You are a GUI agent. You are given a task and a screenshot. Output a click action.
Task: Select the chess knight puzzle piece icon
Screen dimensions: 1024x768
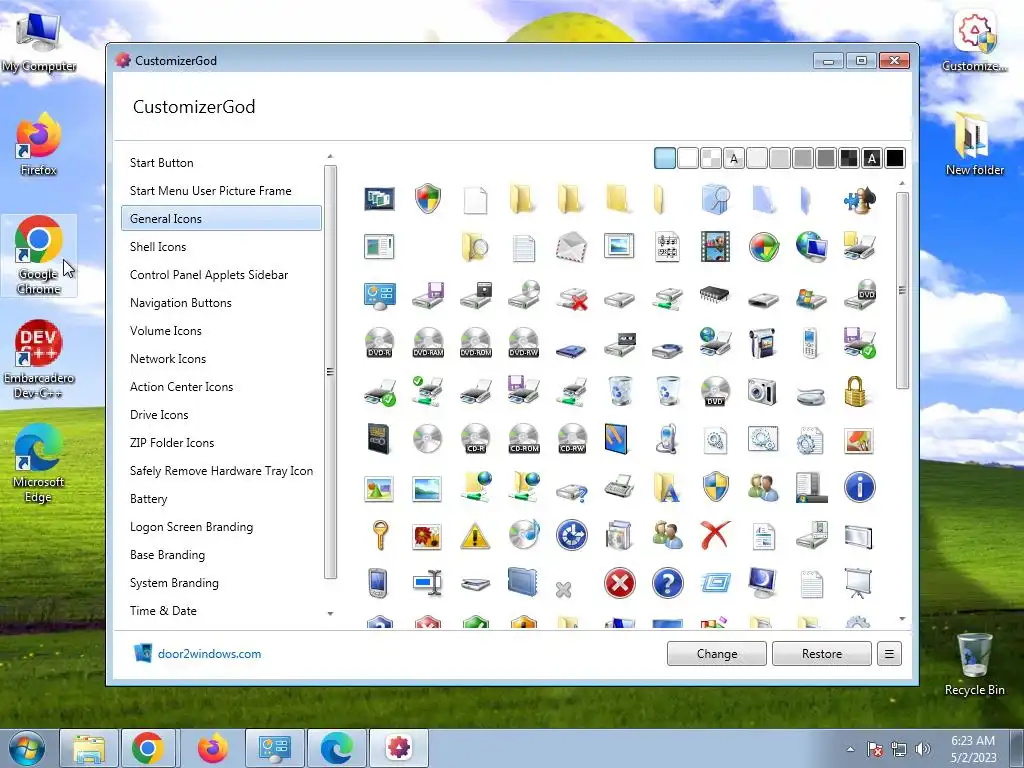(859, 199)
